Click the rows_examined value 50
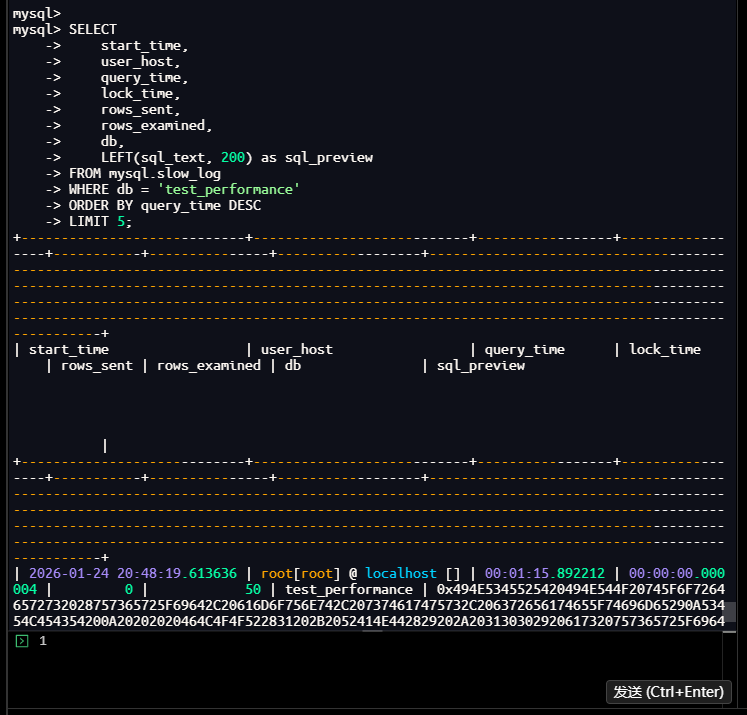This screenshot has width=747, height=715. point(253,589)
